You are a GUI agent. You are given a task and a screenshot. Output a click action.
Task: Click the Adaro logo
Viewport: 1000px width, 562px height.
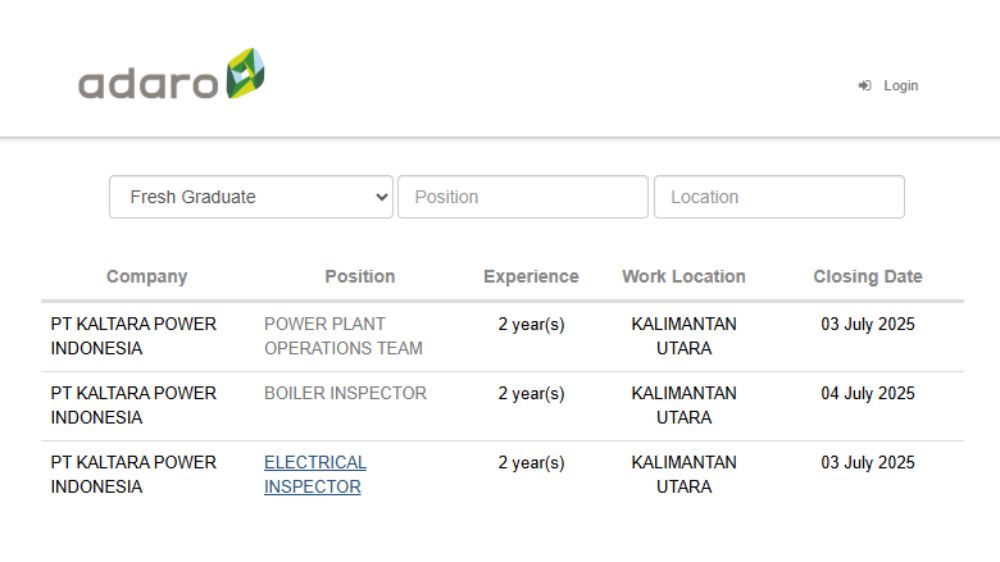(171, 76)
